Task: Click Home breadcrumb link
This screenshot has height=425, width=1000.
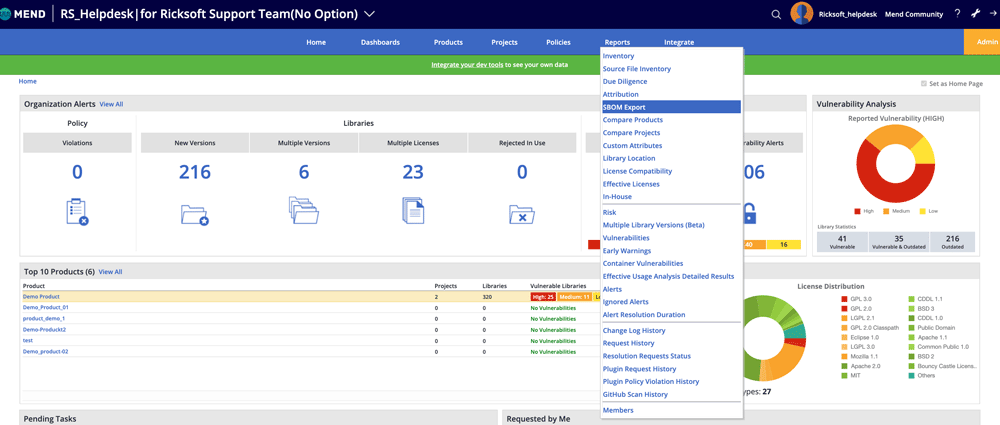Action: point(27,82)
